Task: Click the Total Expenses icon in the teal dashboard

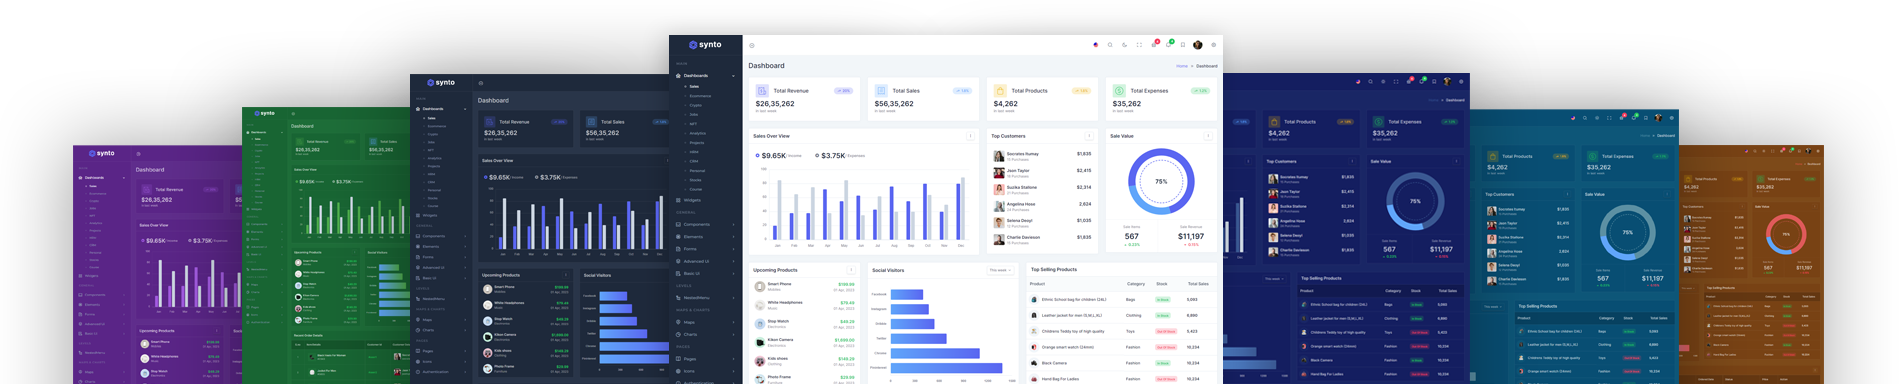Action: (x=1593, y=156)
